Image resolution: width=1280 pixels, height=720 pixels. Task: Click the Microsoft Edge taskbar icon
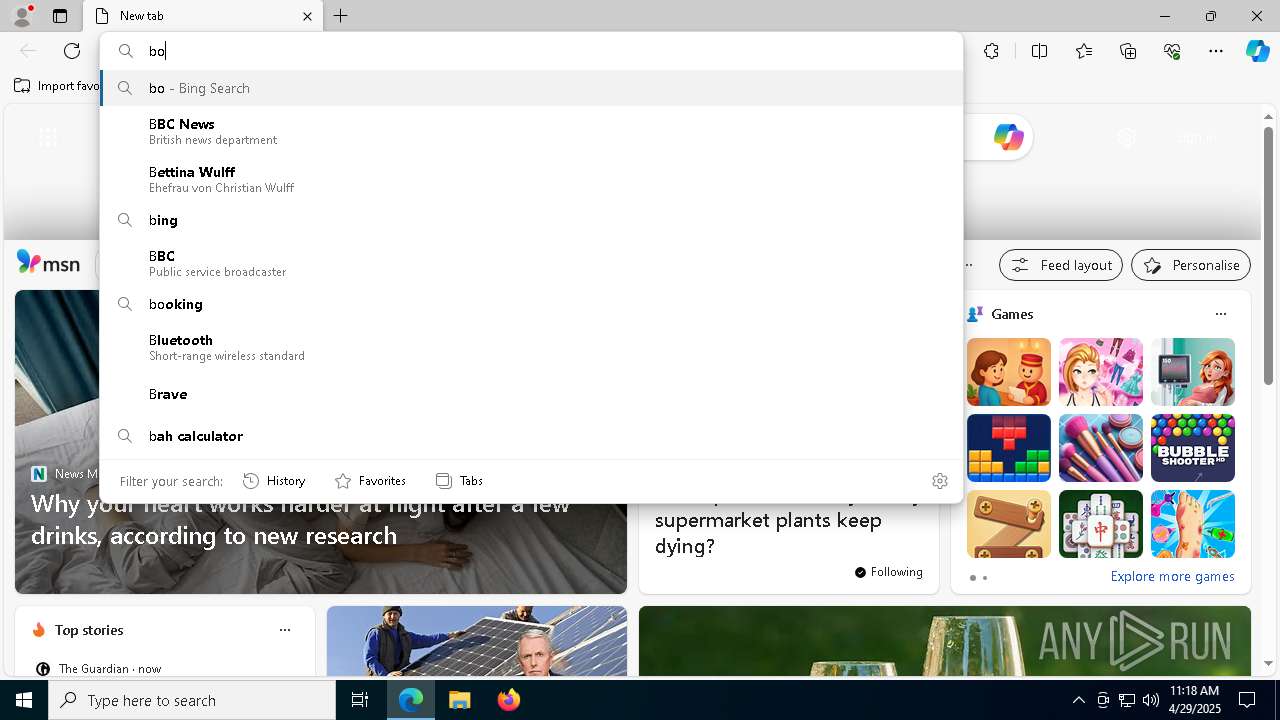pos(411,700)
